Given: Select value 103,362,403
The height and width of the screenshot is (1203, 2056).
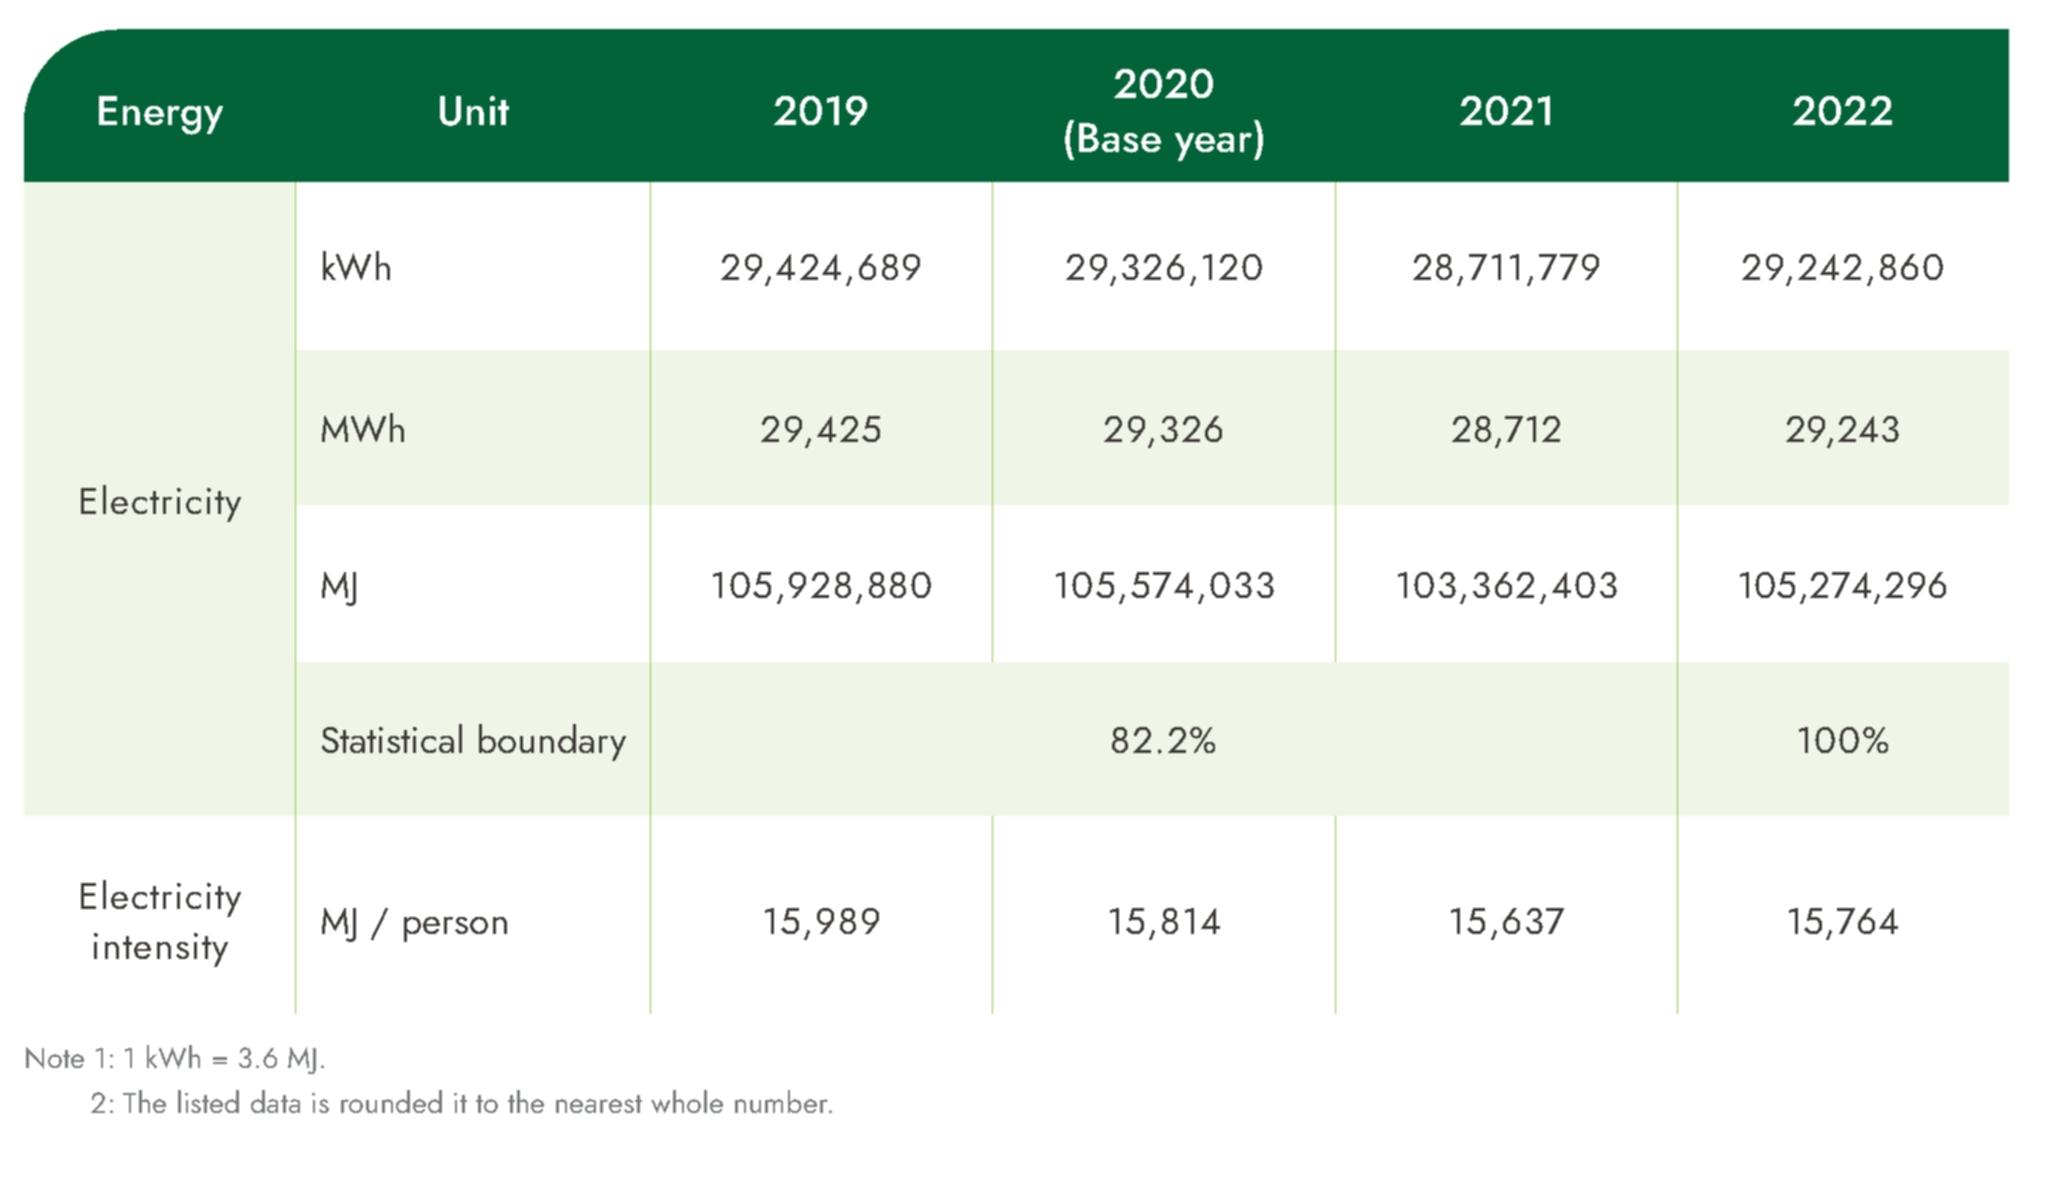Looking at the screenshot, I should pos(1506,586).
